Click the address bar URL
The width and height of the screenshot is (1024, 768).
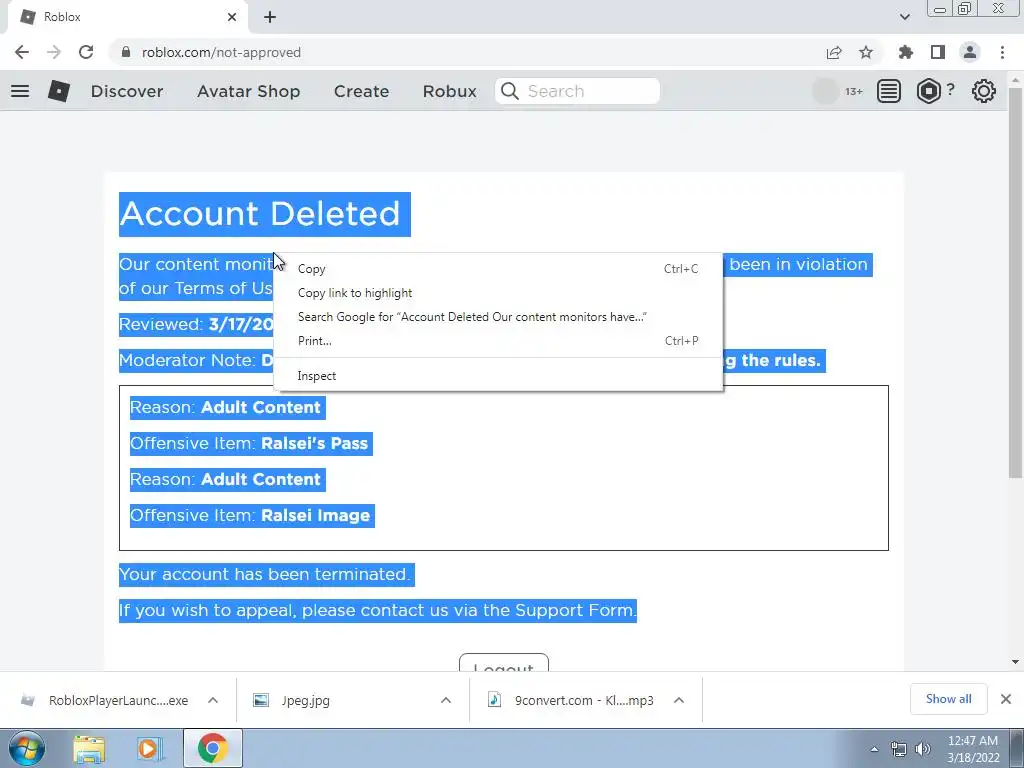pyautogui.click(x=221, y=52)
